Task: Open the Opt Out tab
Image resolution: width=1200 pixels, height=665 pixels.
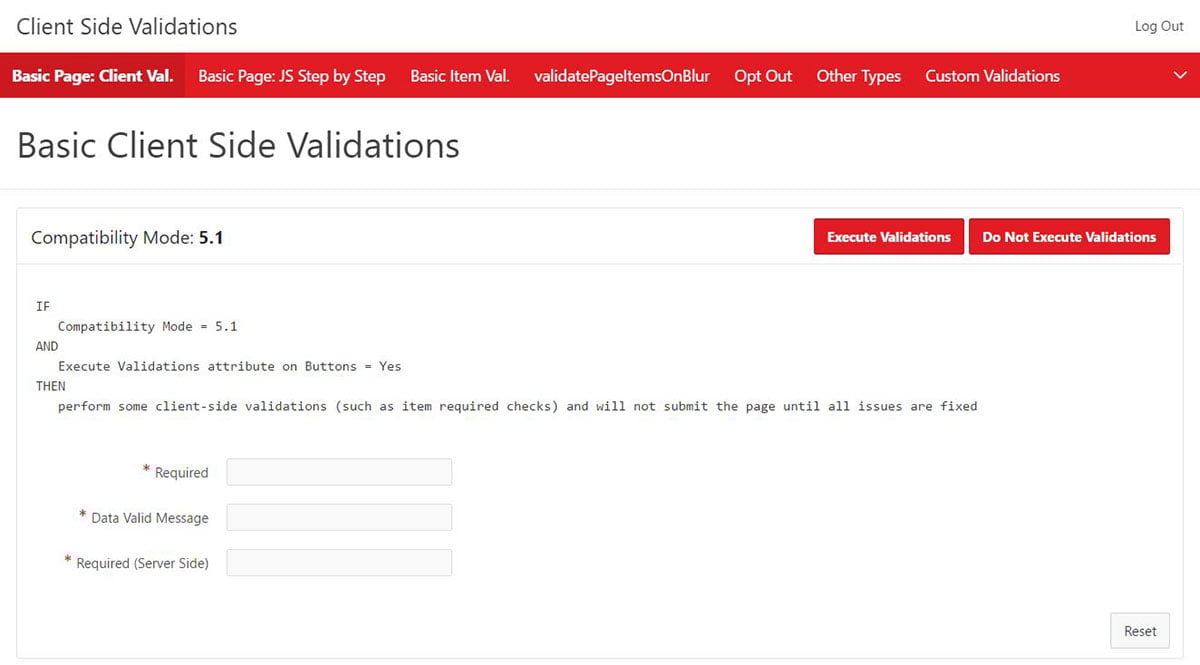Action: pyautogui.click(x=762, y=76)
